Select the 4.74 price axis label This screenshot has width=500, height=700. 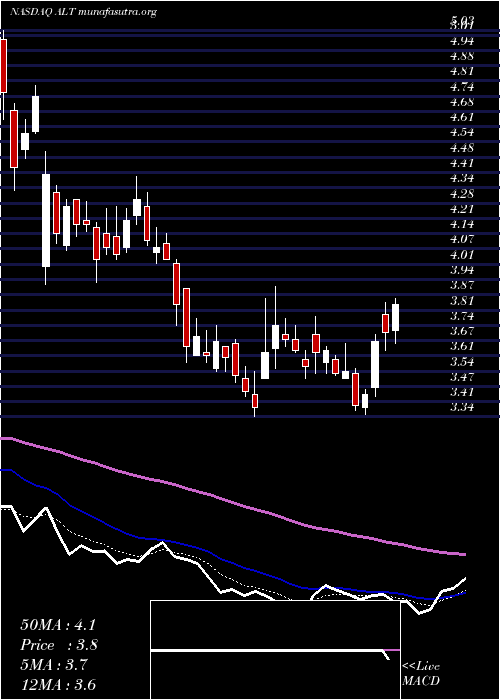coord(462,87)
